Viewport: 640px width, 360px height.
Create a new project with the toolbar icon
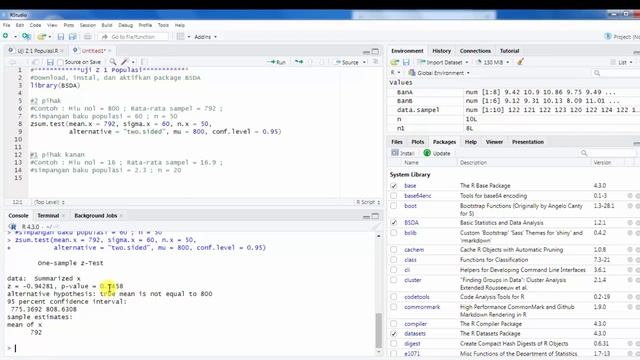[x=26, y=36]
